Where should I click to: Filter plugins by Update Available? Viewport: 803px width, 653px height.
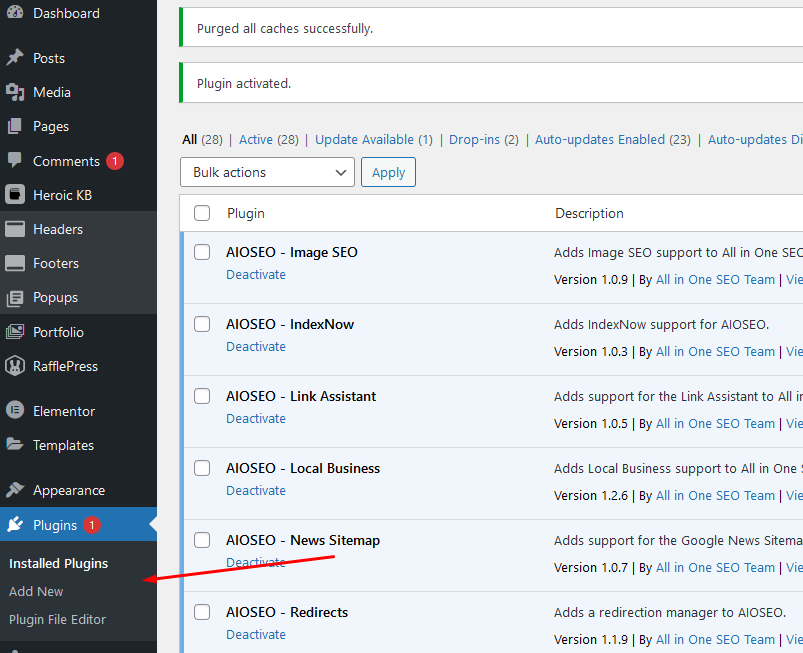coord(366,140)
